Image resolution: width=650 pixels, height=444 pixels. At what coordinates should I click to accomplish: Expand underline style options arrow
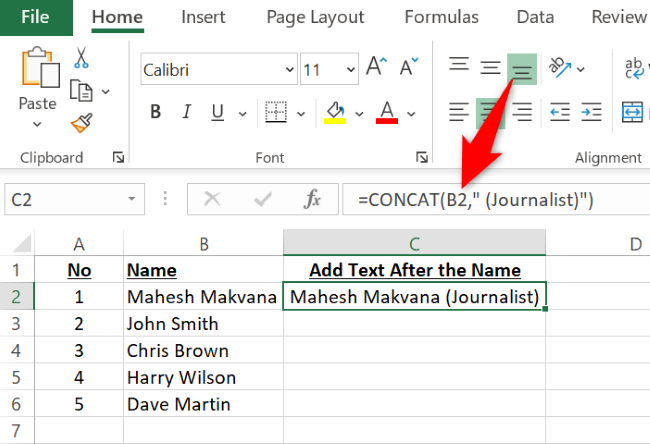tap(243, 114)
